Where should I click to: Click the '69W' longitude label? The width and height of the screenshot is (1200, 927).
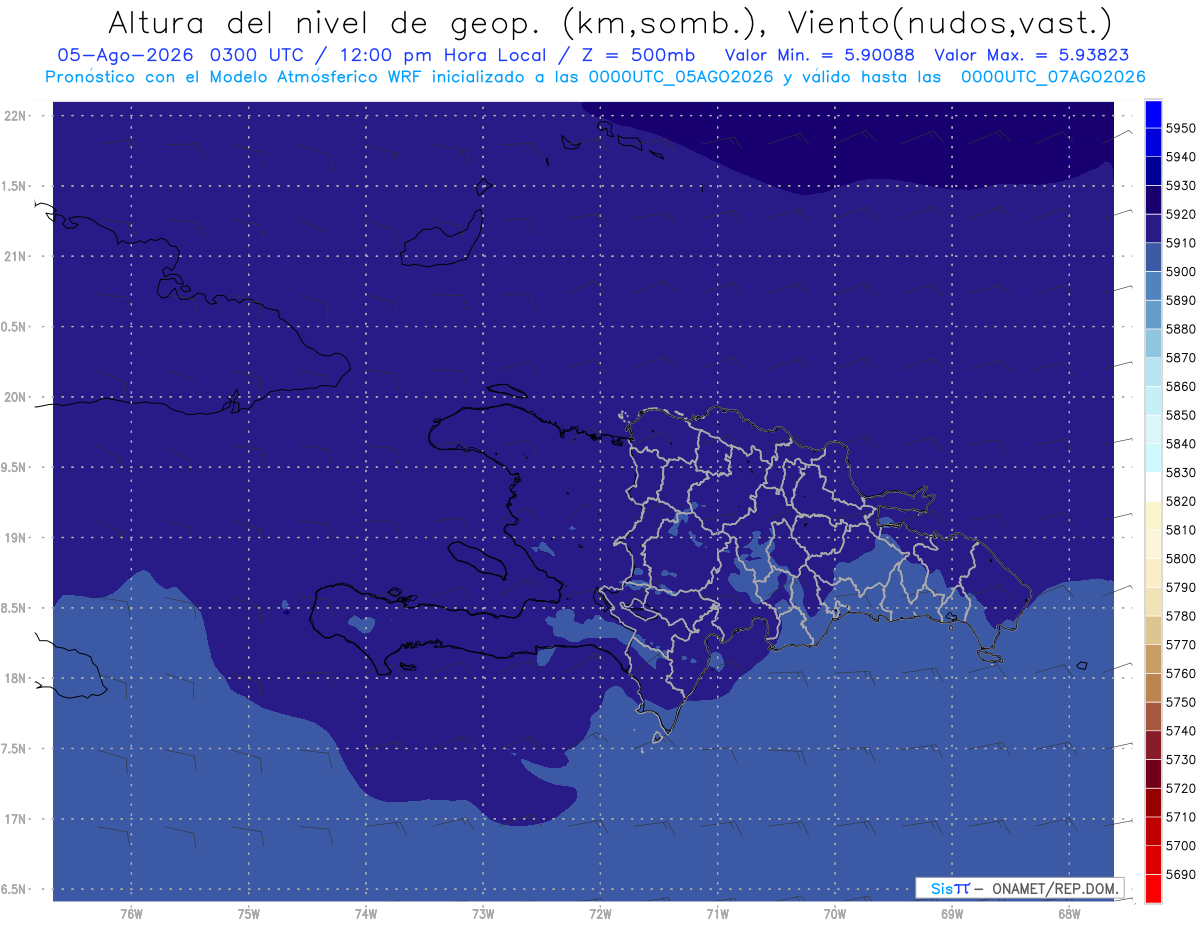(952, 913)
